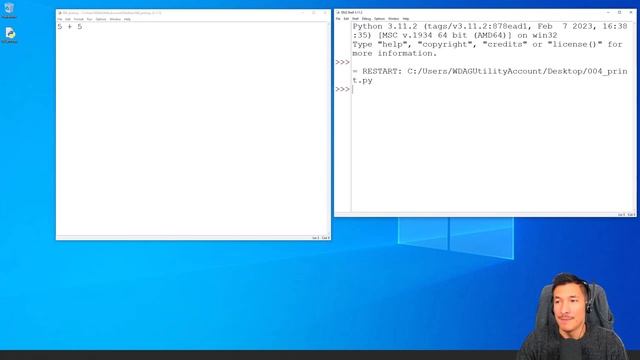Click the first '>>>' prompt in Shell sidebar
The width and height of the screenshot is (640, 360).
[342, 62]
